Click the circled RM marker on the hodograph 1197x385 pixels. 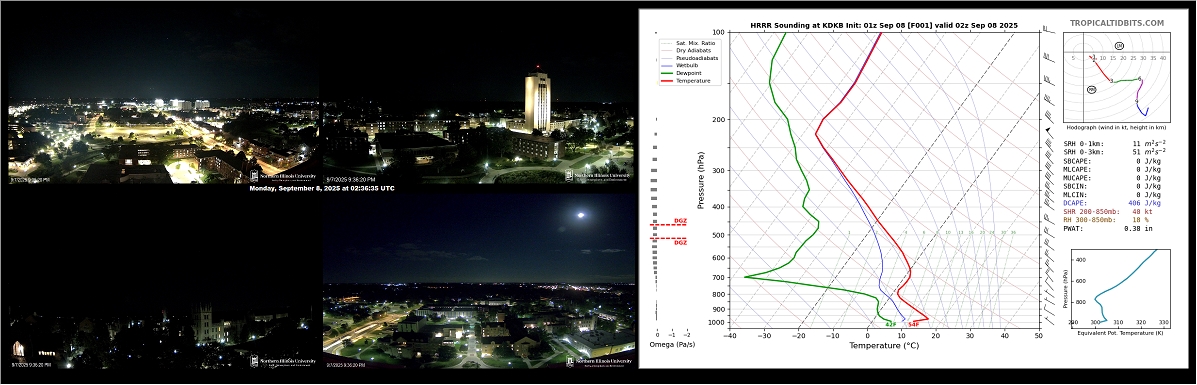point(1092,90)
